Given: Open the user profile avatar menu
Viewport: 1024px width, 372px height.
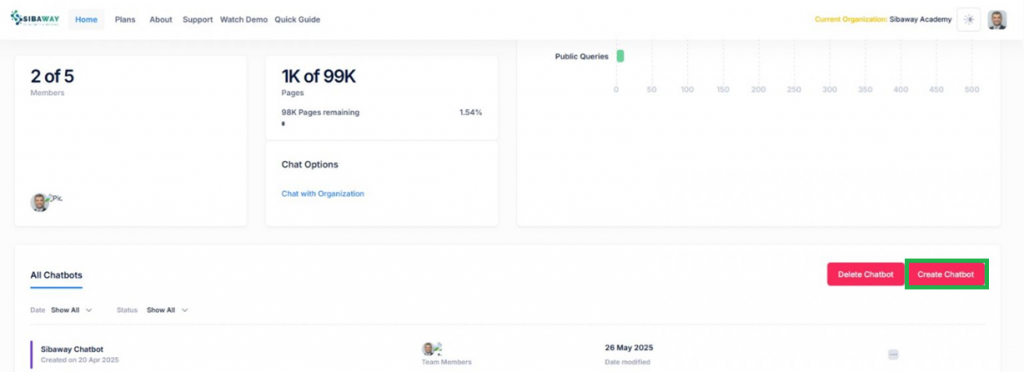Looking at the screenshot, I should (997, 20).
